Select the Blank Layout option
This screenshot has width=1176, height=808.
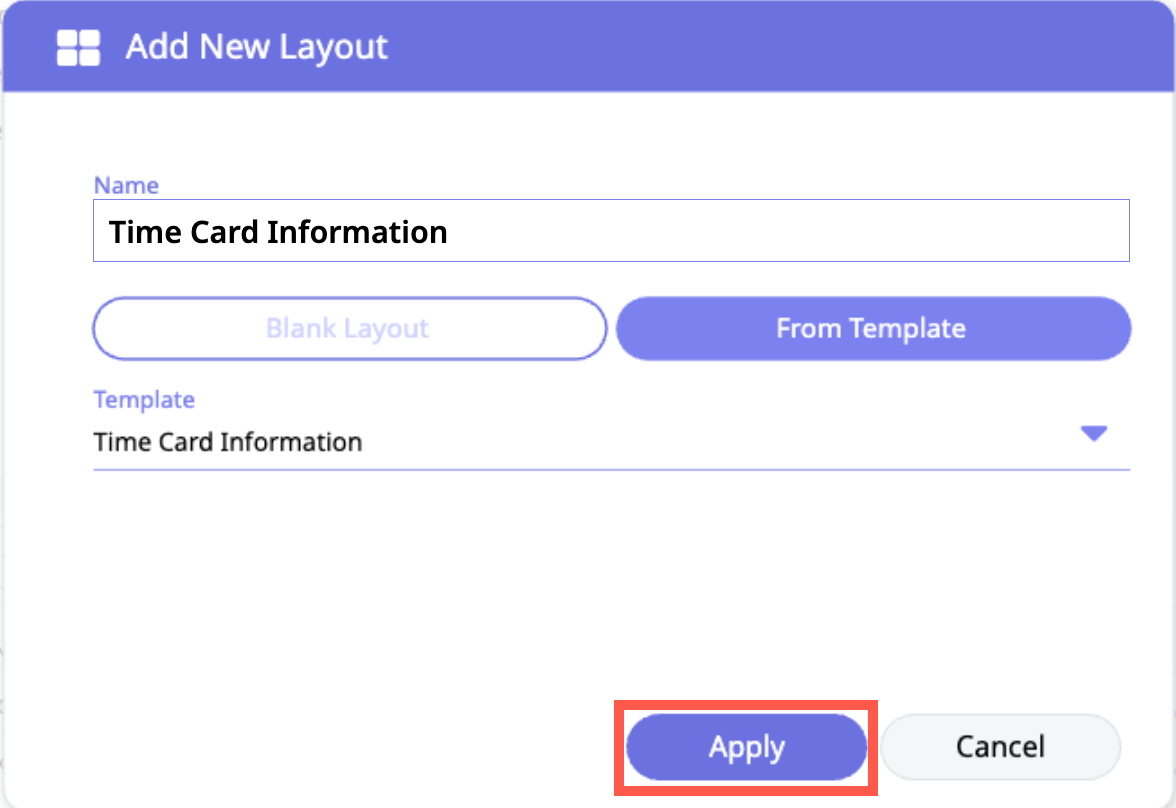(349, 328)
